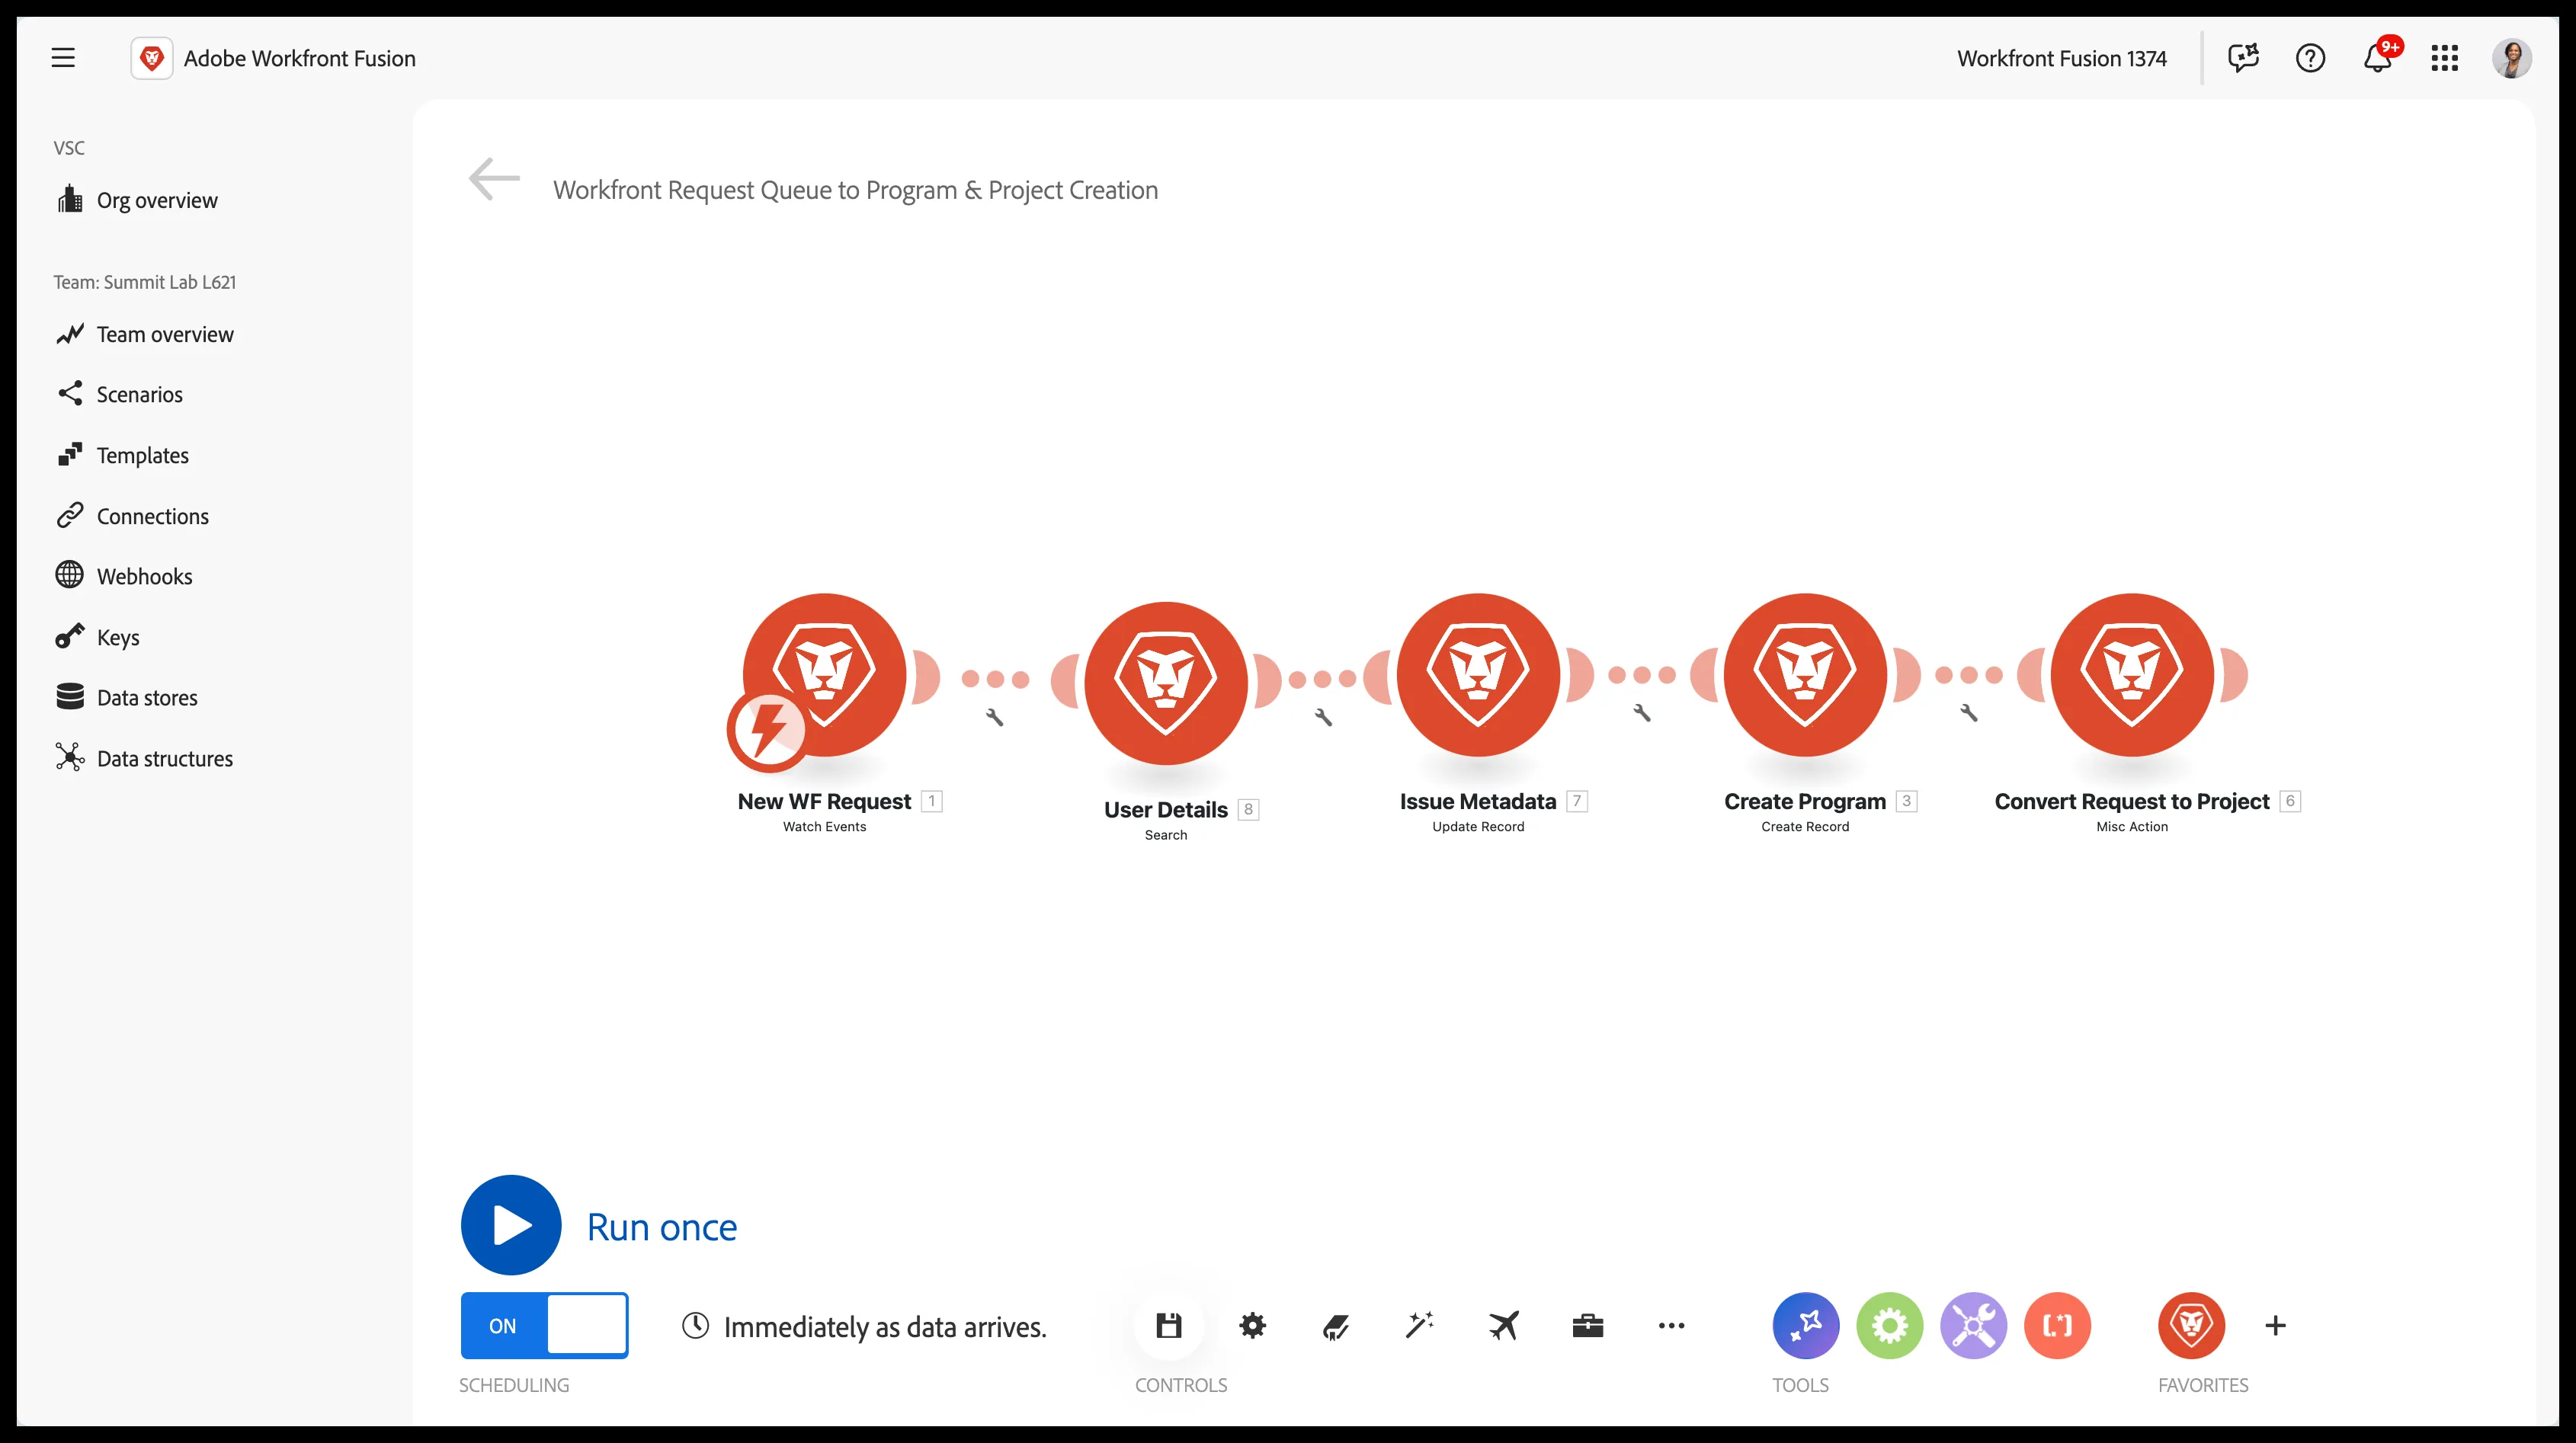Open the Immediately as data arrives schedule
This screenshot has width=2576, height=1443.
pos(865,1326)
